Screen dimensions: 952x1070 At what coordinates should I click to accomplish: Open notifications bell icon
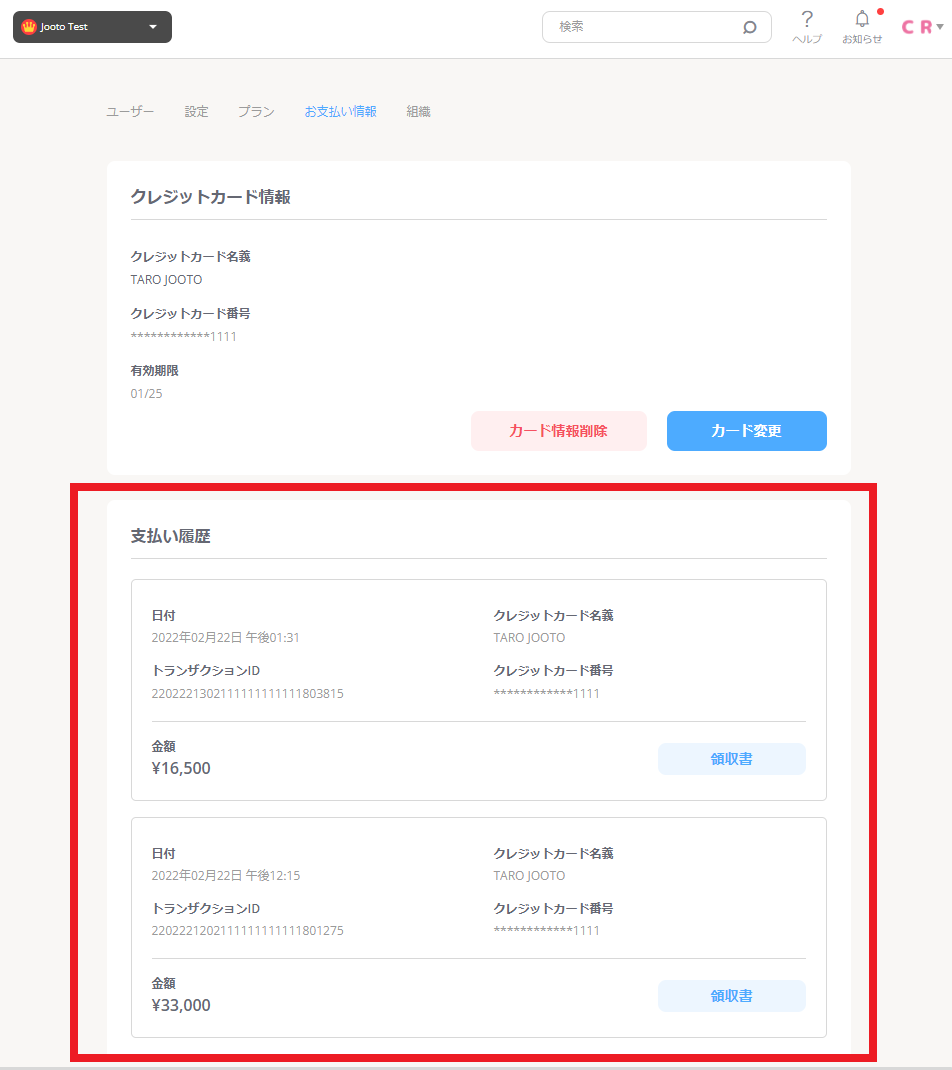862,20
